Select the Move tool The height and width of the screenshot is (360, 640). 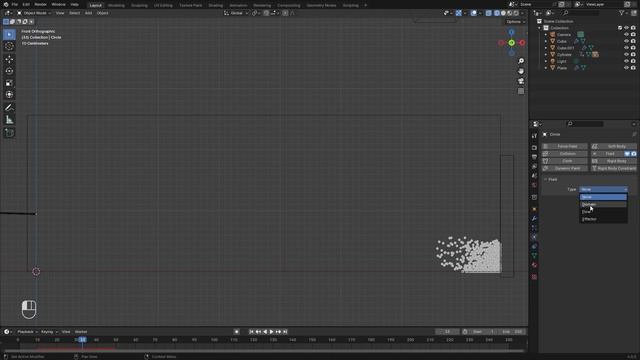click(9, 59)
